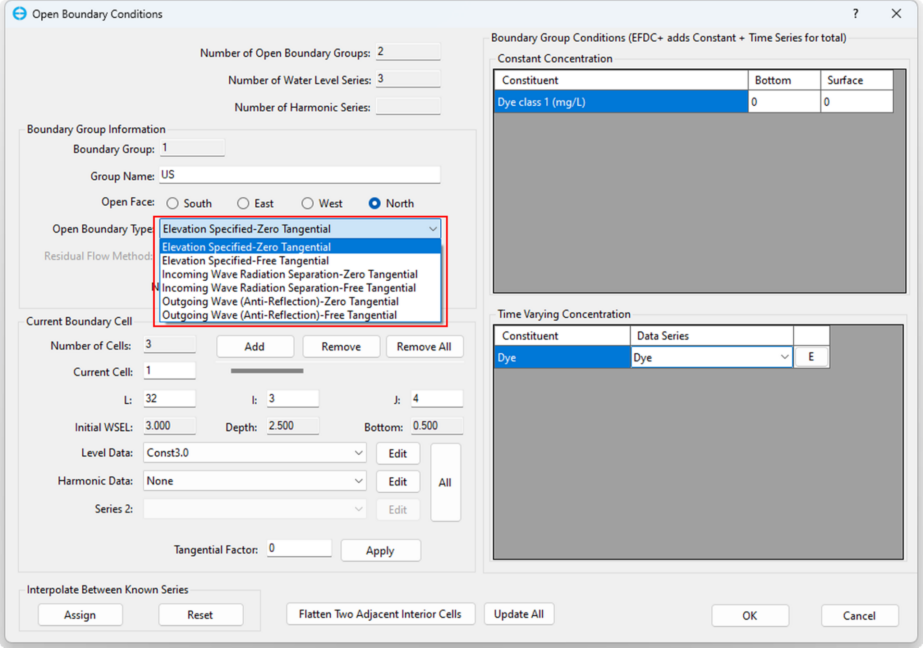Viewport: 923px width, 648px height.
Task: Click inside the Group Name field
Action: [x=299, y=175]
